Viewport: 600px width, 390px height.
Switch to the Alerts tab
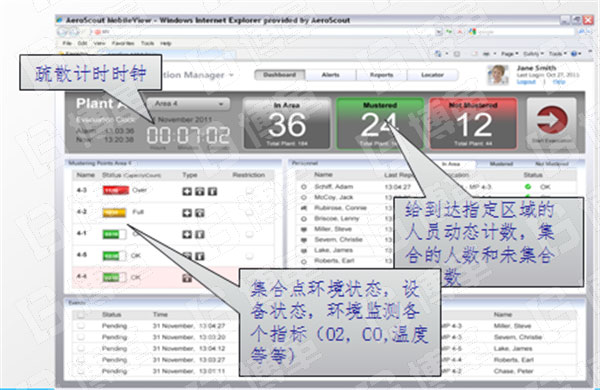pyautogui.click(x=331, y=75)
